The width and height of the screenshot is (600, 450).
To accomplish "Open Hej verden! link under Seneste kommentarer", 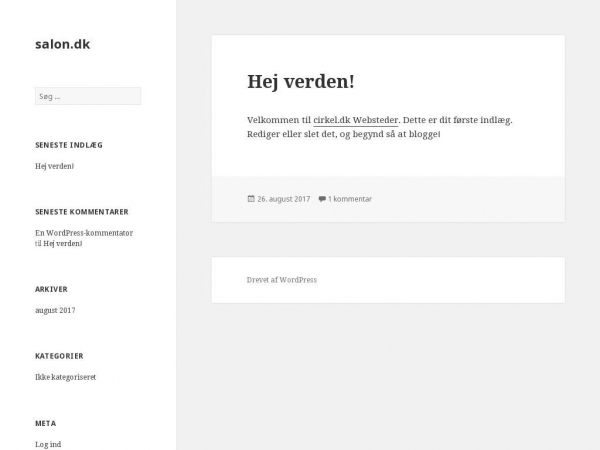I will click(x=63, y=243).
